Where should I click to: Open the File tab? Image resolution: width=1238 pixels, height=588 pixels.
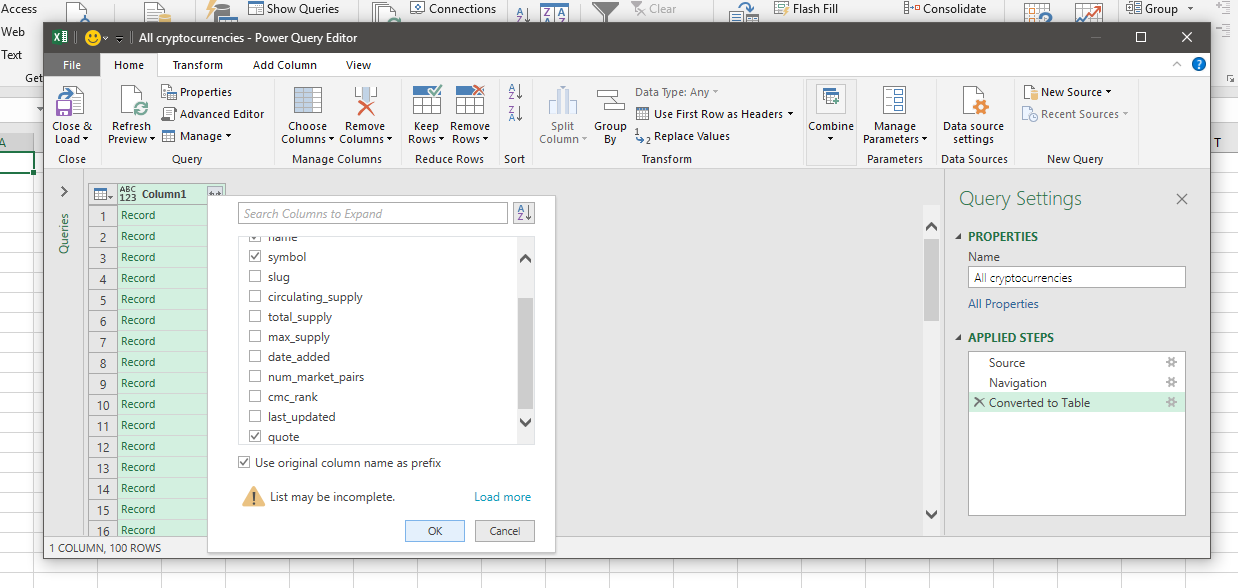click(x=72, y=65)
